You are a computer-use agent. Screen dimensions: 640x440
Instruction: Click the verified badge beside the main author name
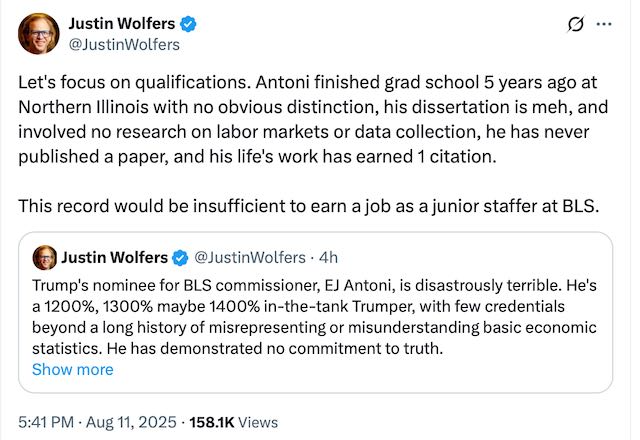tap(194, 23)
